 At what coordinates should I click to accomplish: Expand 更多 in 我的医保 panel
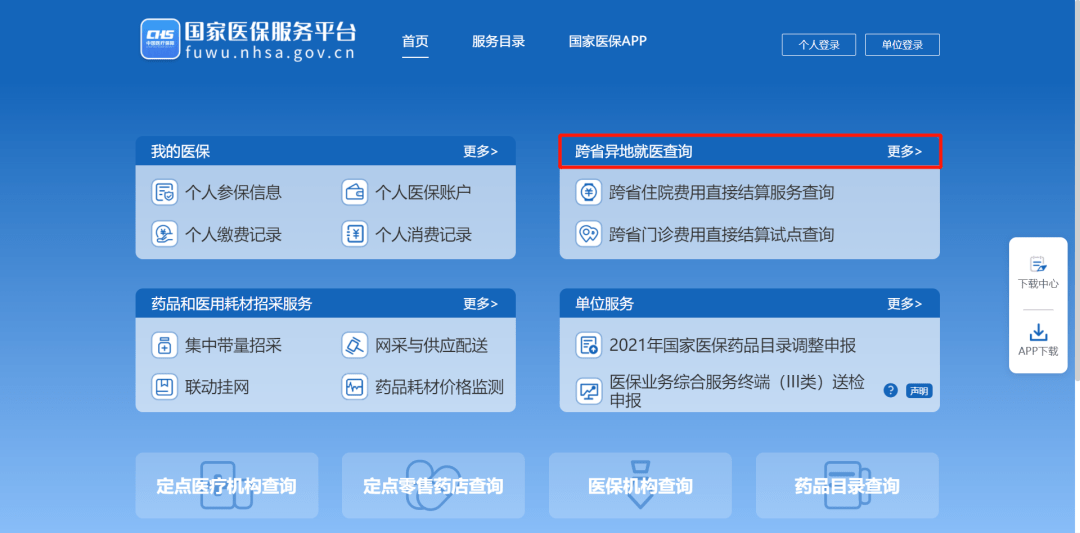point(480,151)
